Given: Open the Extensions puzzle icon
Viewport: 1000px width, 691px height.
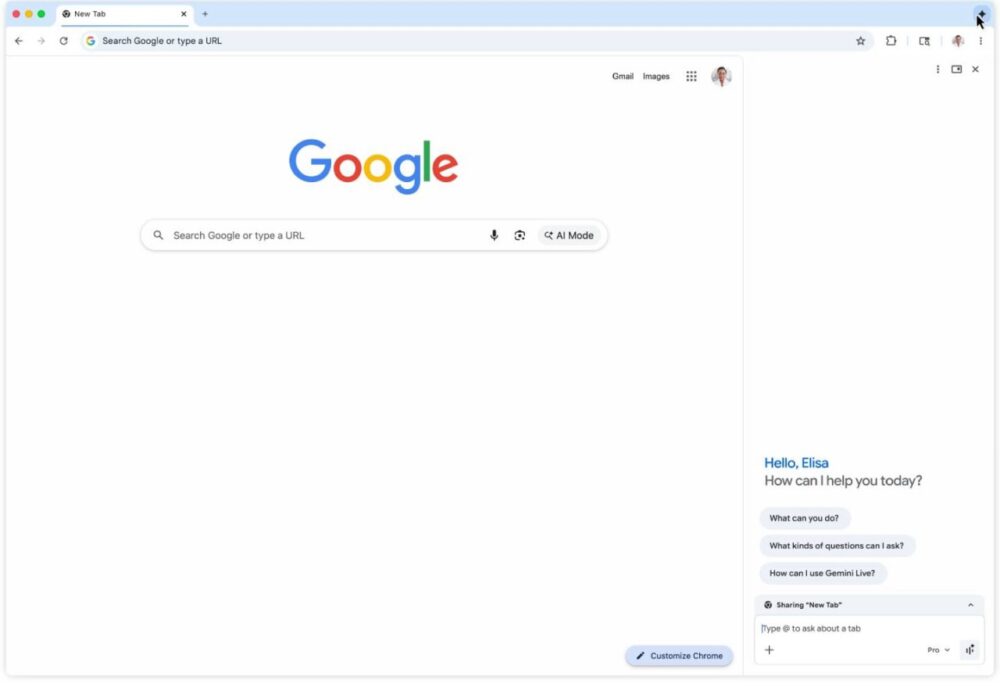Looking at the screenshot, I should [891, 41].
